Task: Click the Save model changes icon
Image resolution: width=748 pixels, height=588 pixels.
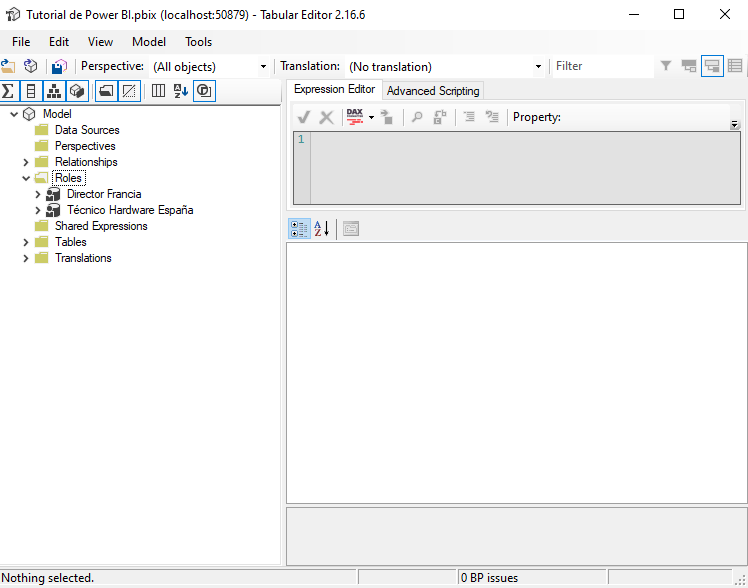Action: click(59, 67)
